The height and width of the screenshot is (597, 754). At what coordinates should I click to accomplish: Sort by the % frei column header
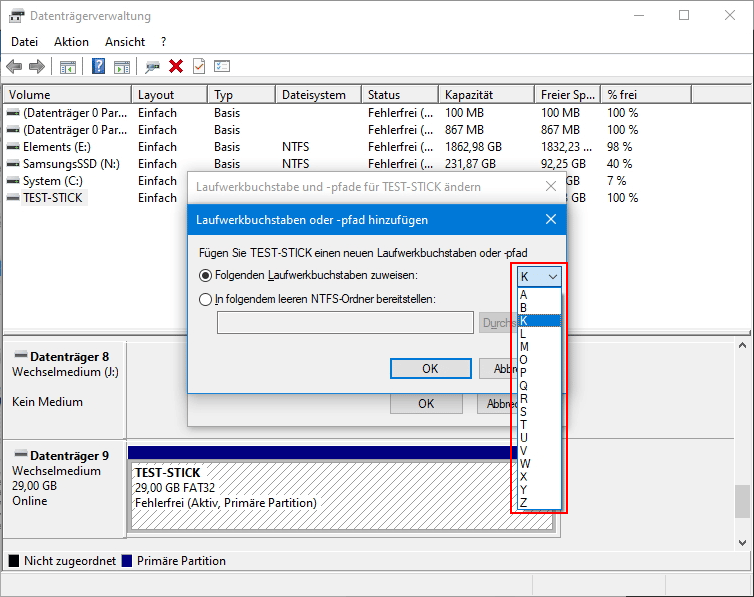tap(646, 95)
